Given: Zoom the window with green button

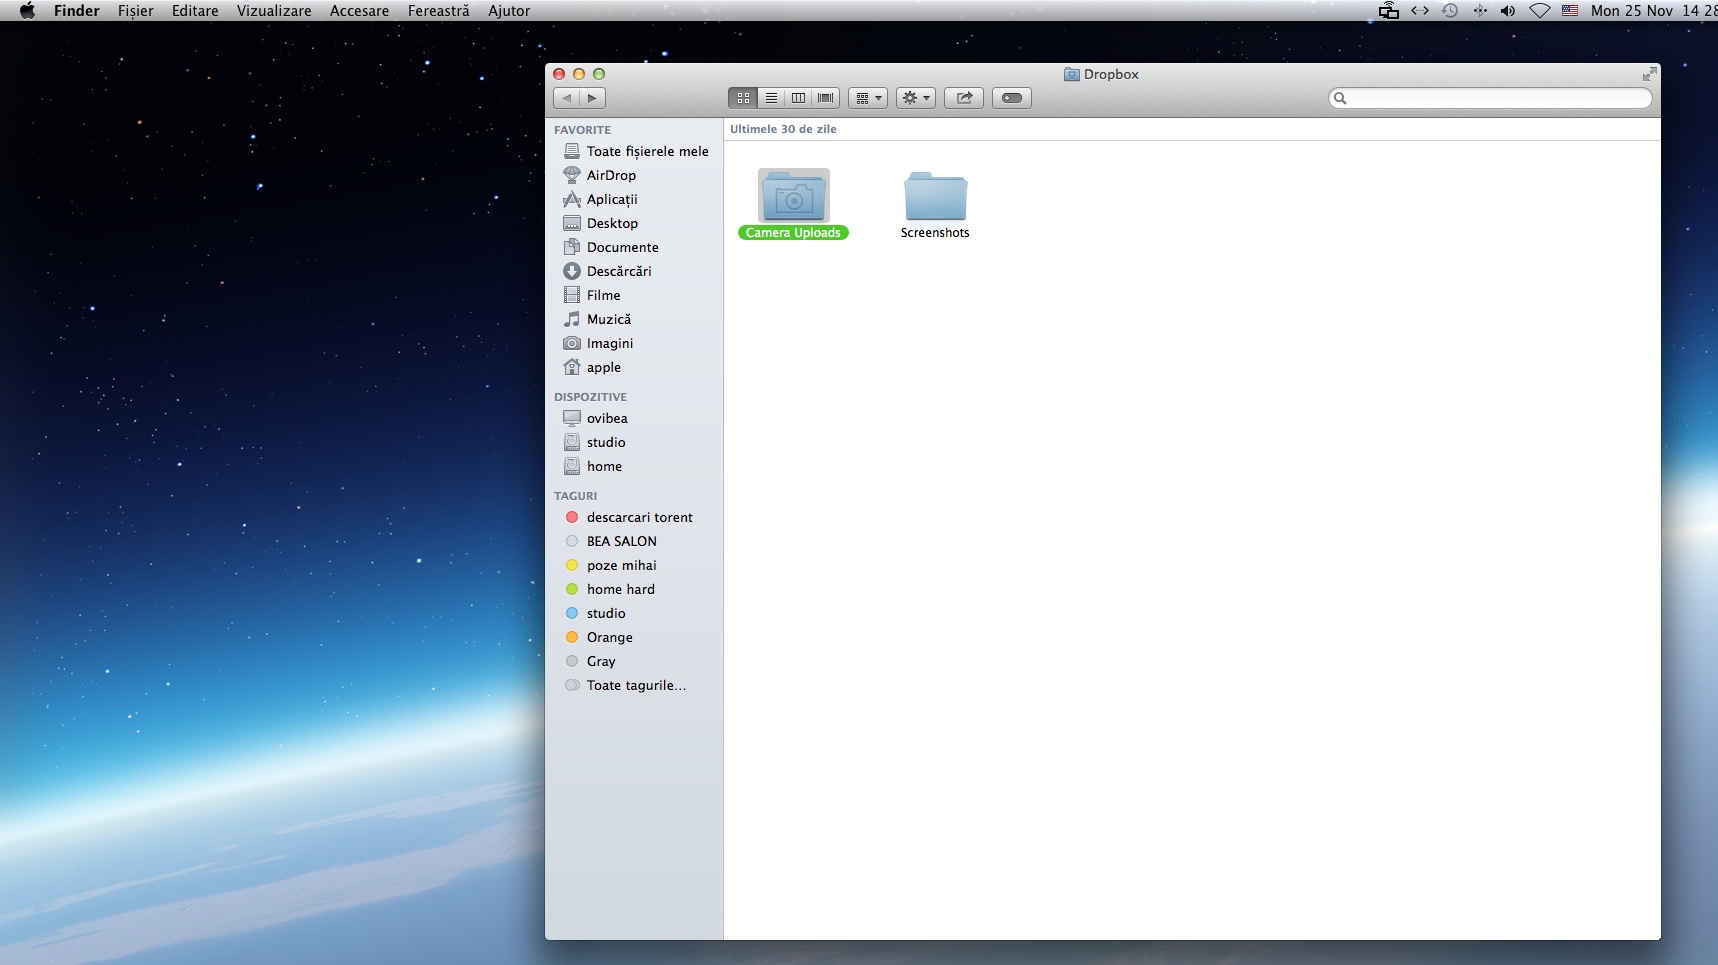Looking at the screenshot, I should (x=599, y=74).
